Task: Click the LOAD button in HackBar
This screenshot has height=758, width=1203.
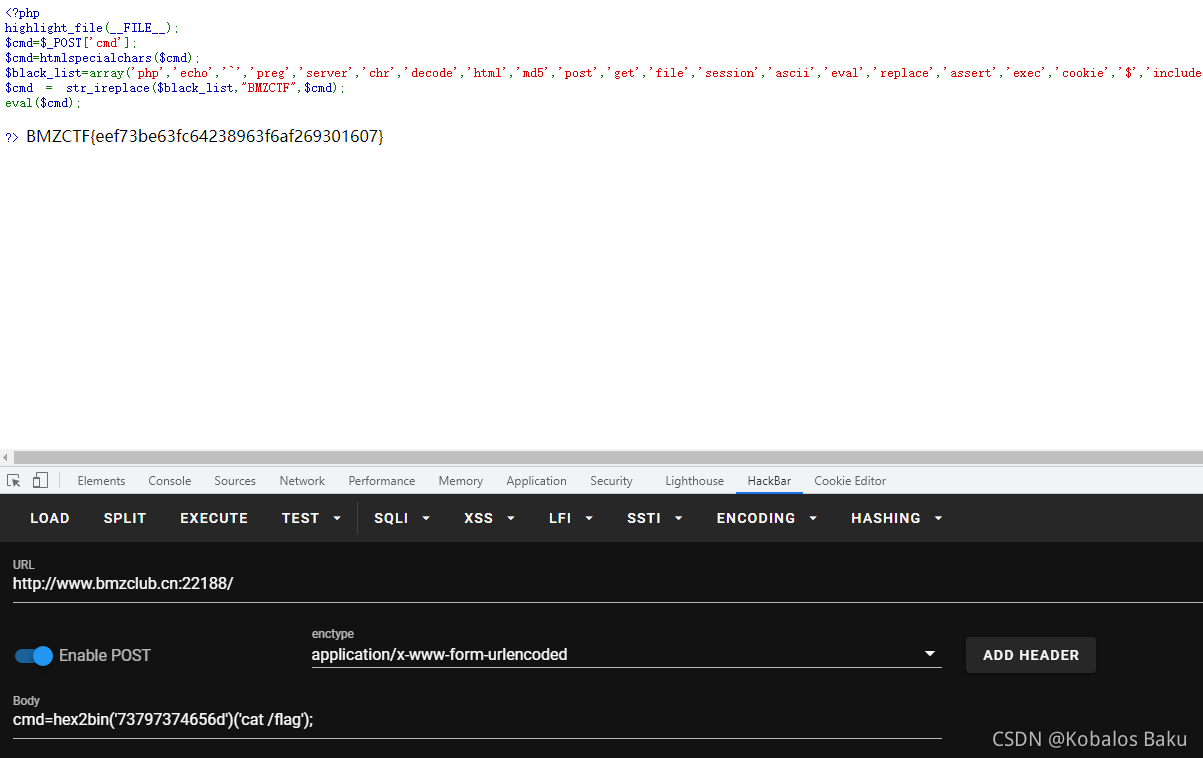Action: [50, 518]
